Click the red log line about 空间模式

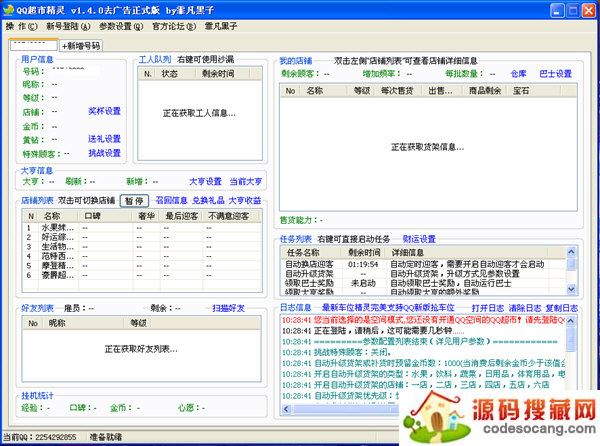pyautogui.click(x=423, y=320)
